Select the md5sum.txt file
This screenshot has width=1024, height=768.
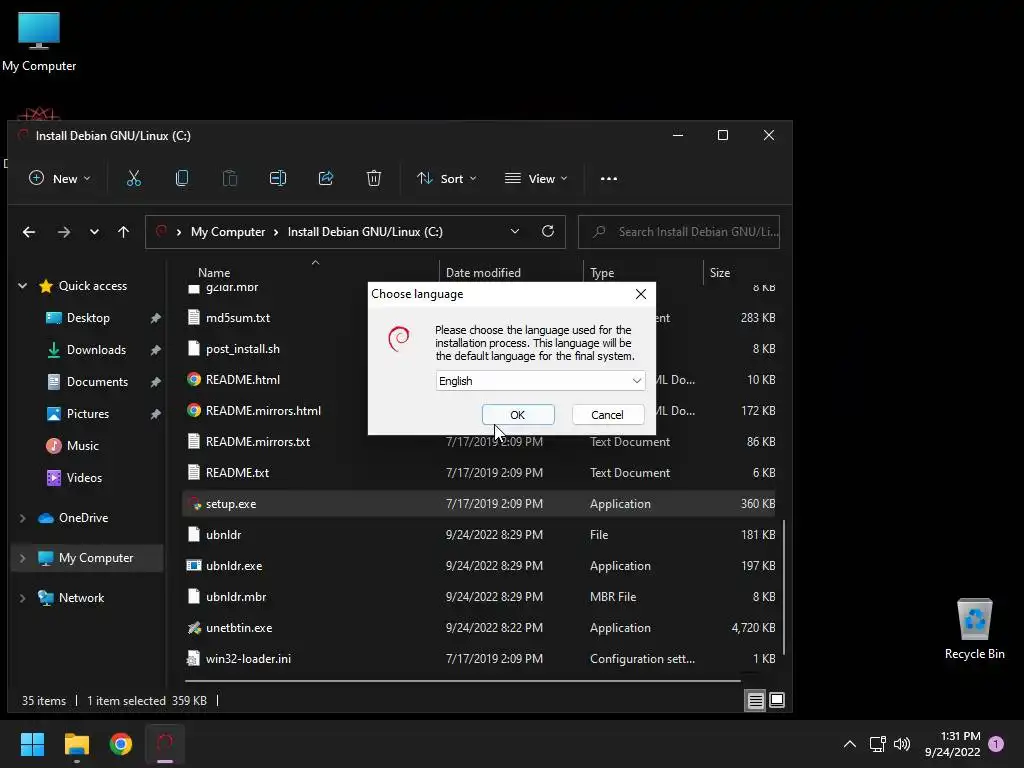coord(238,318)
